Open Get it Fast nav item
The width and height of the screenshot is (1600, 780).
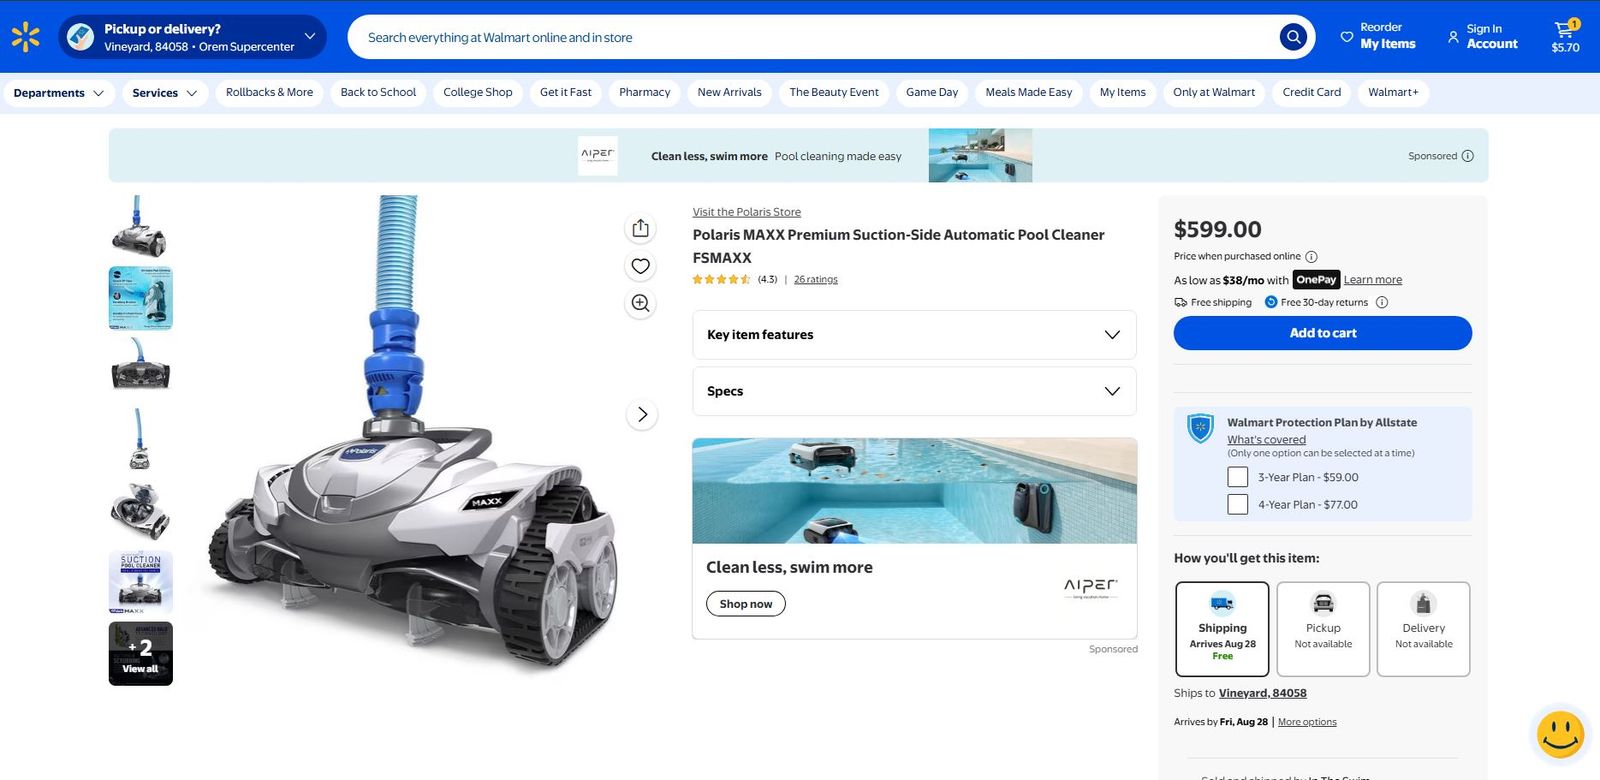pos(566,92)
